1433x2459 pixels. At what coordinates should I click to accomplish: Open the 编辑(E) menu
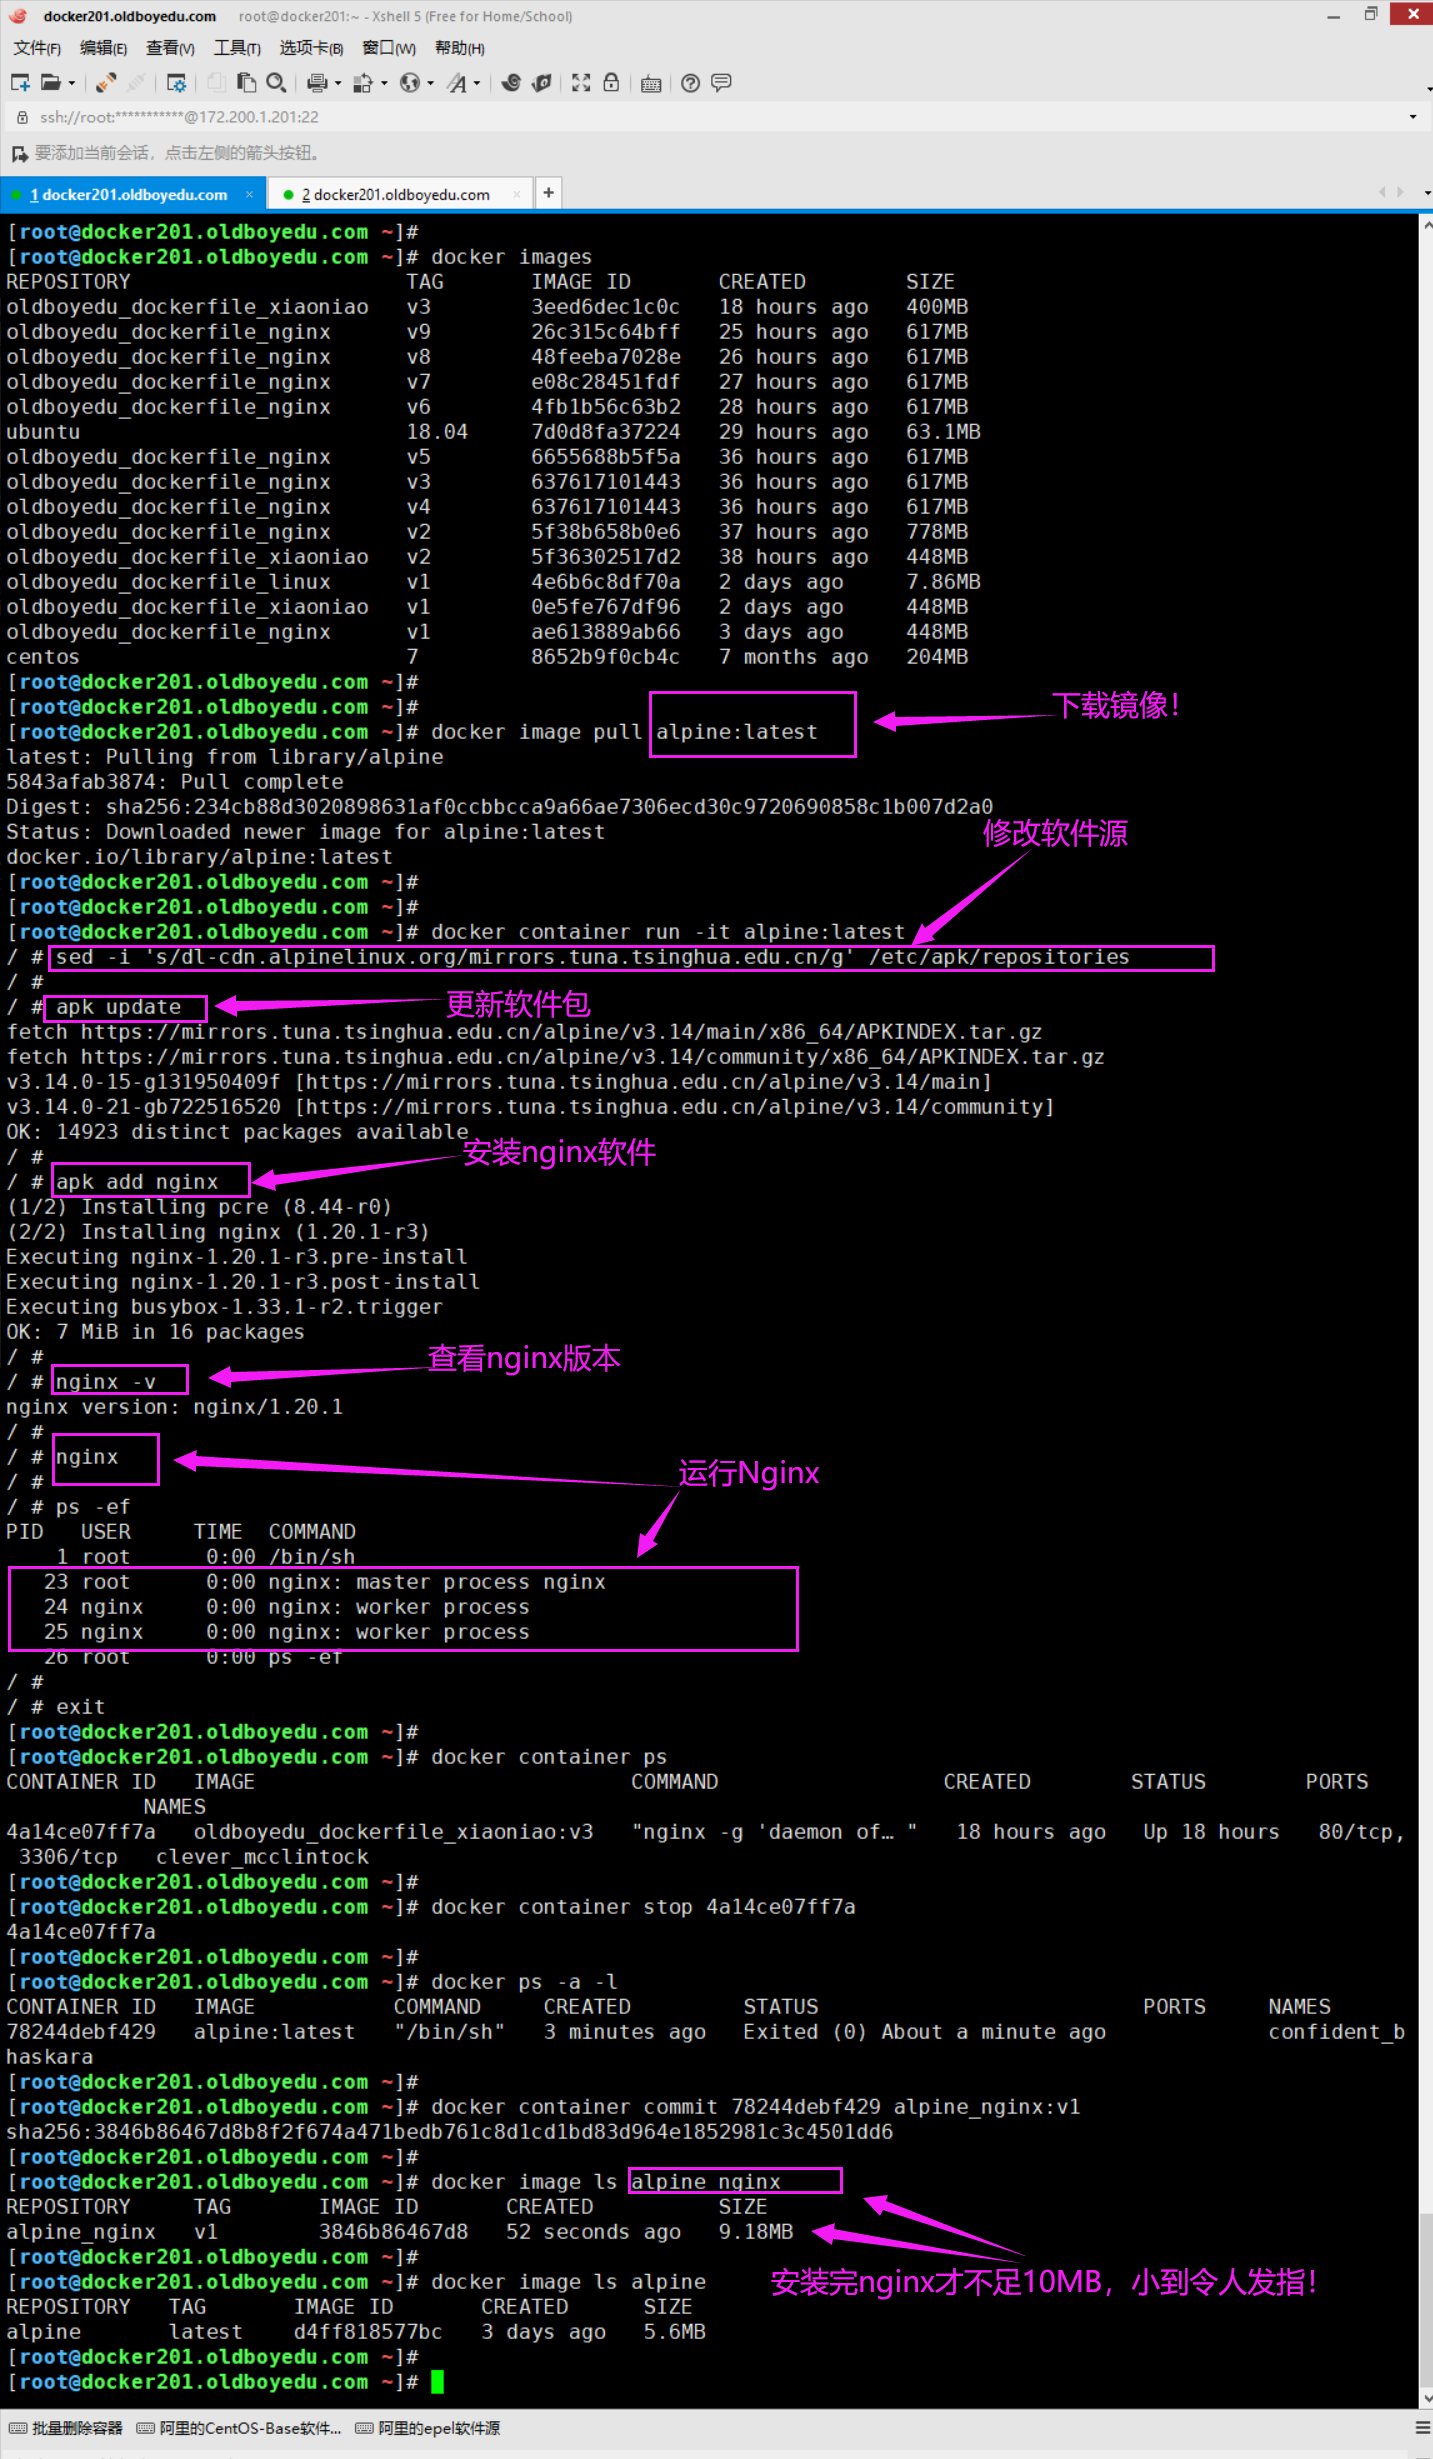click(103, 48)
